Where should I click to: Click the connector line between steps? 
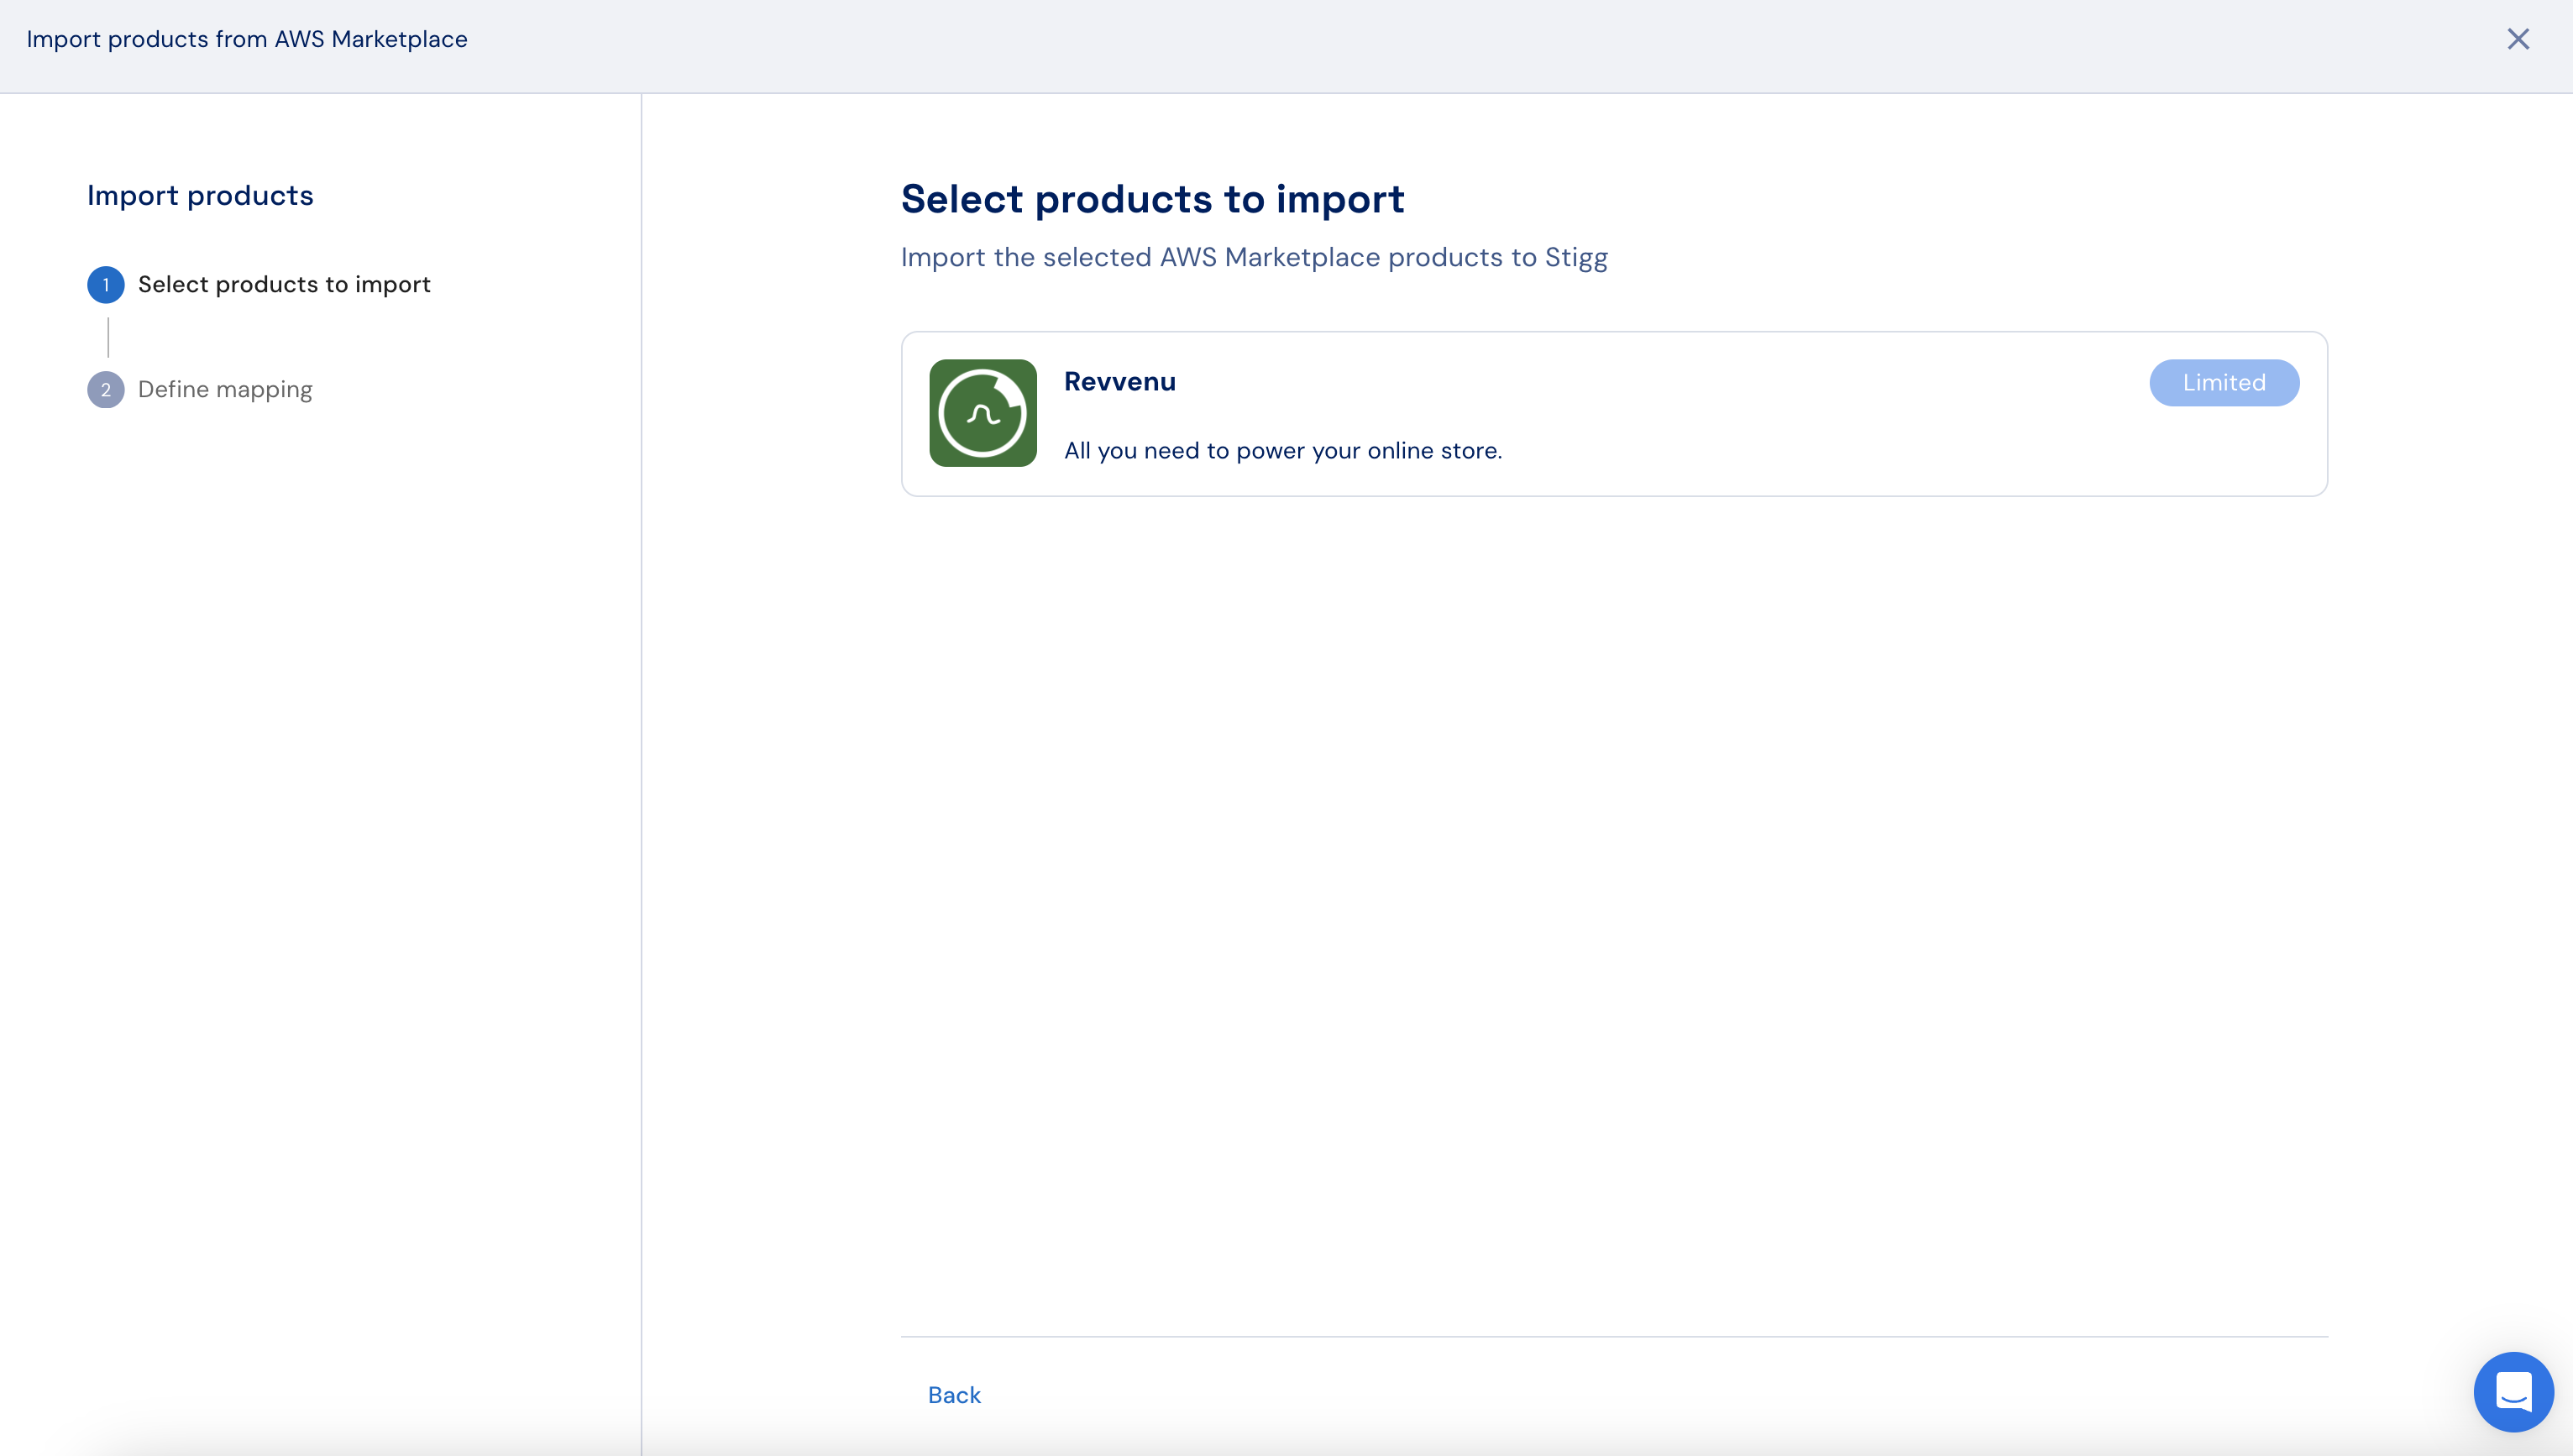[108, 338]
